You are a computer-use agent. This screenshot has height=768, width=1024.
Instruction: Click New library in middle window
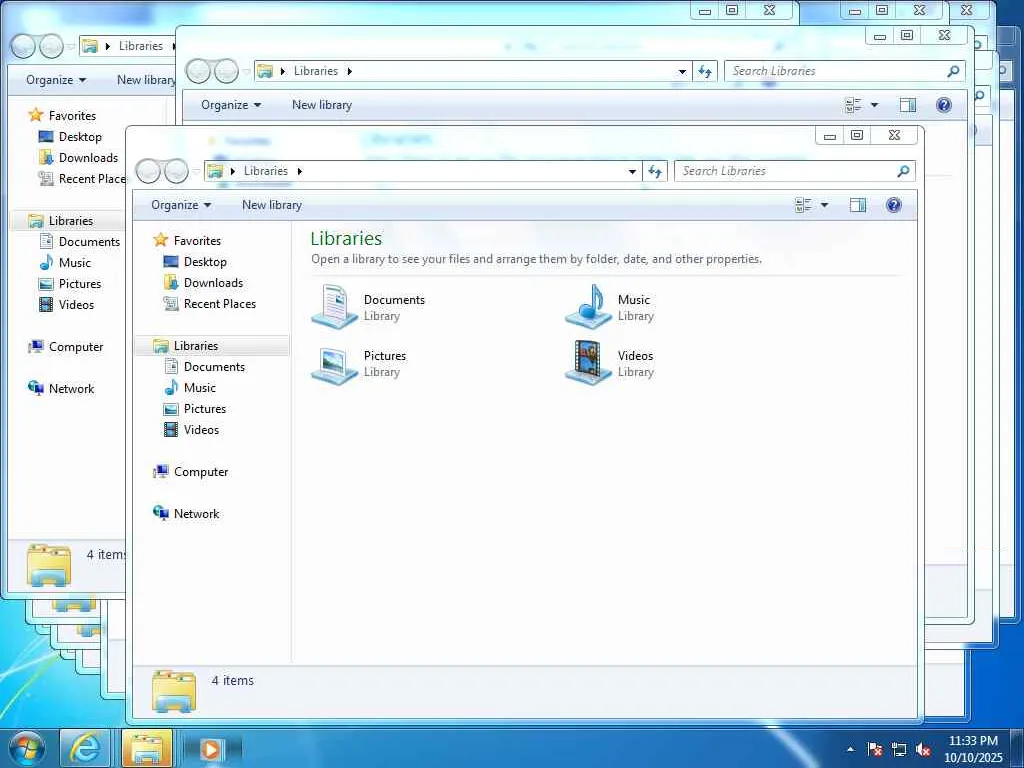(321, 105)
